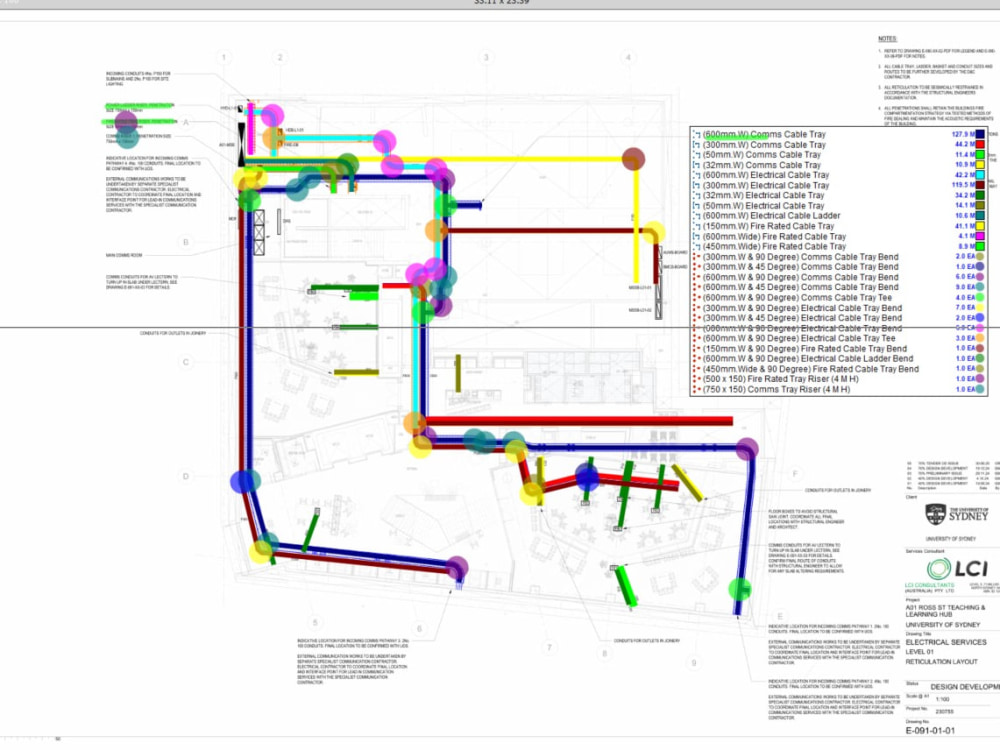
Task: Click the count icon for 300mm.W & 45 Degree Comms Bend
Action: tap(697, 267)
